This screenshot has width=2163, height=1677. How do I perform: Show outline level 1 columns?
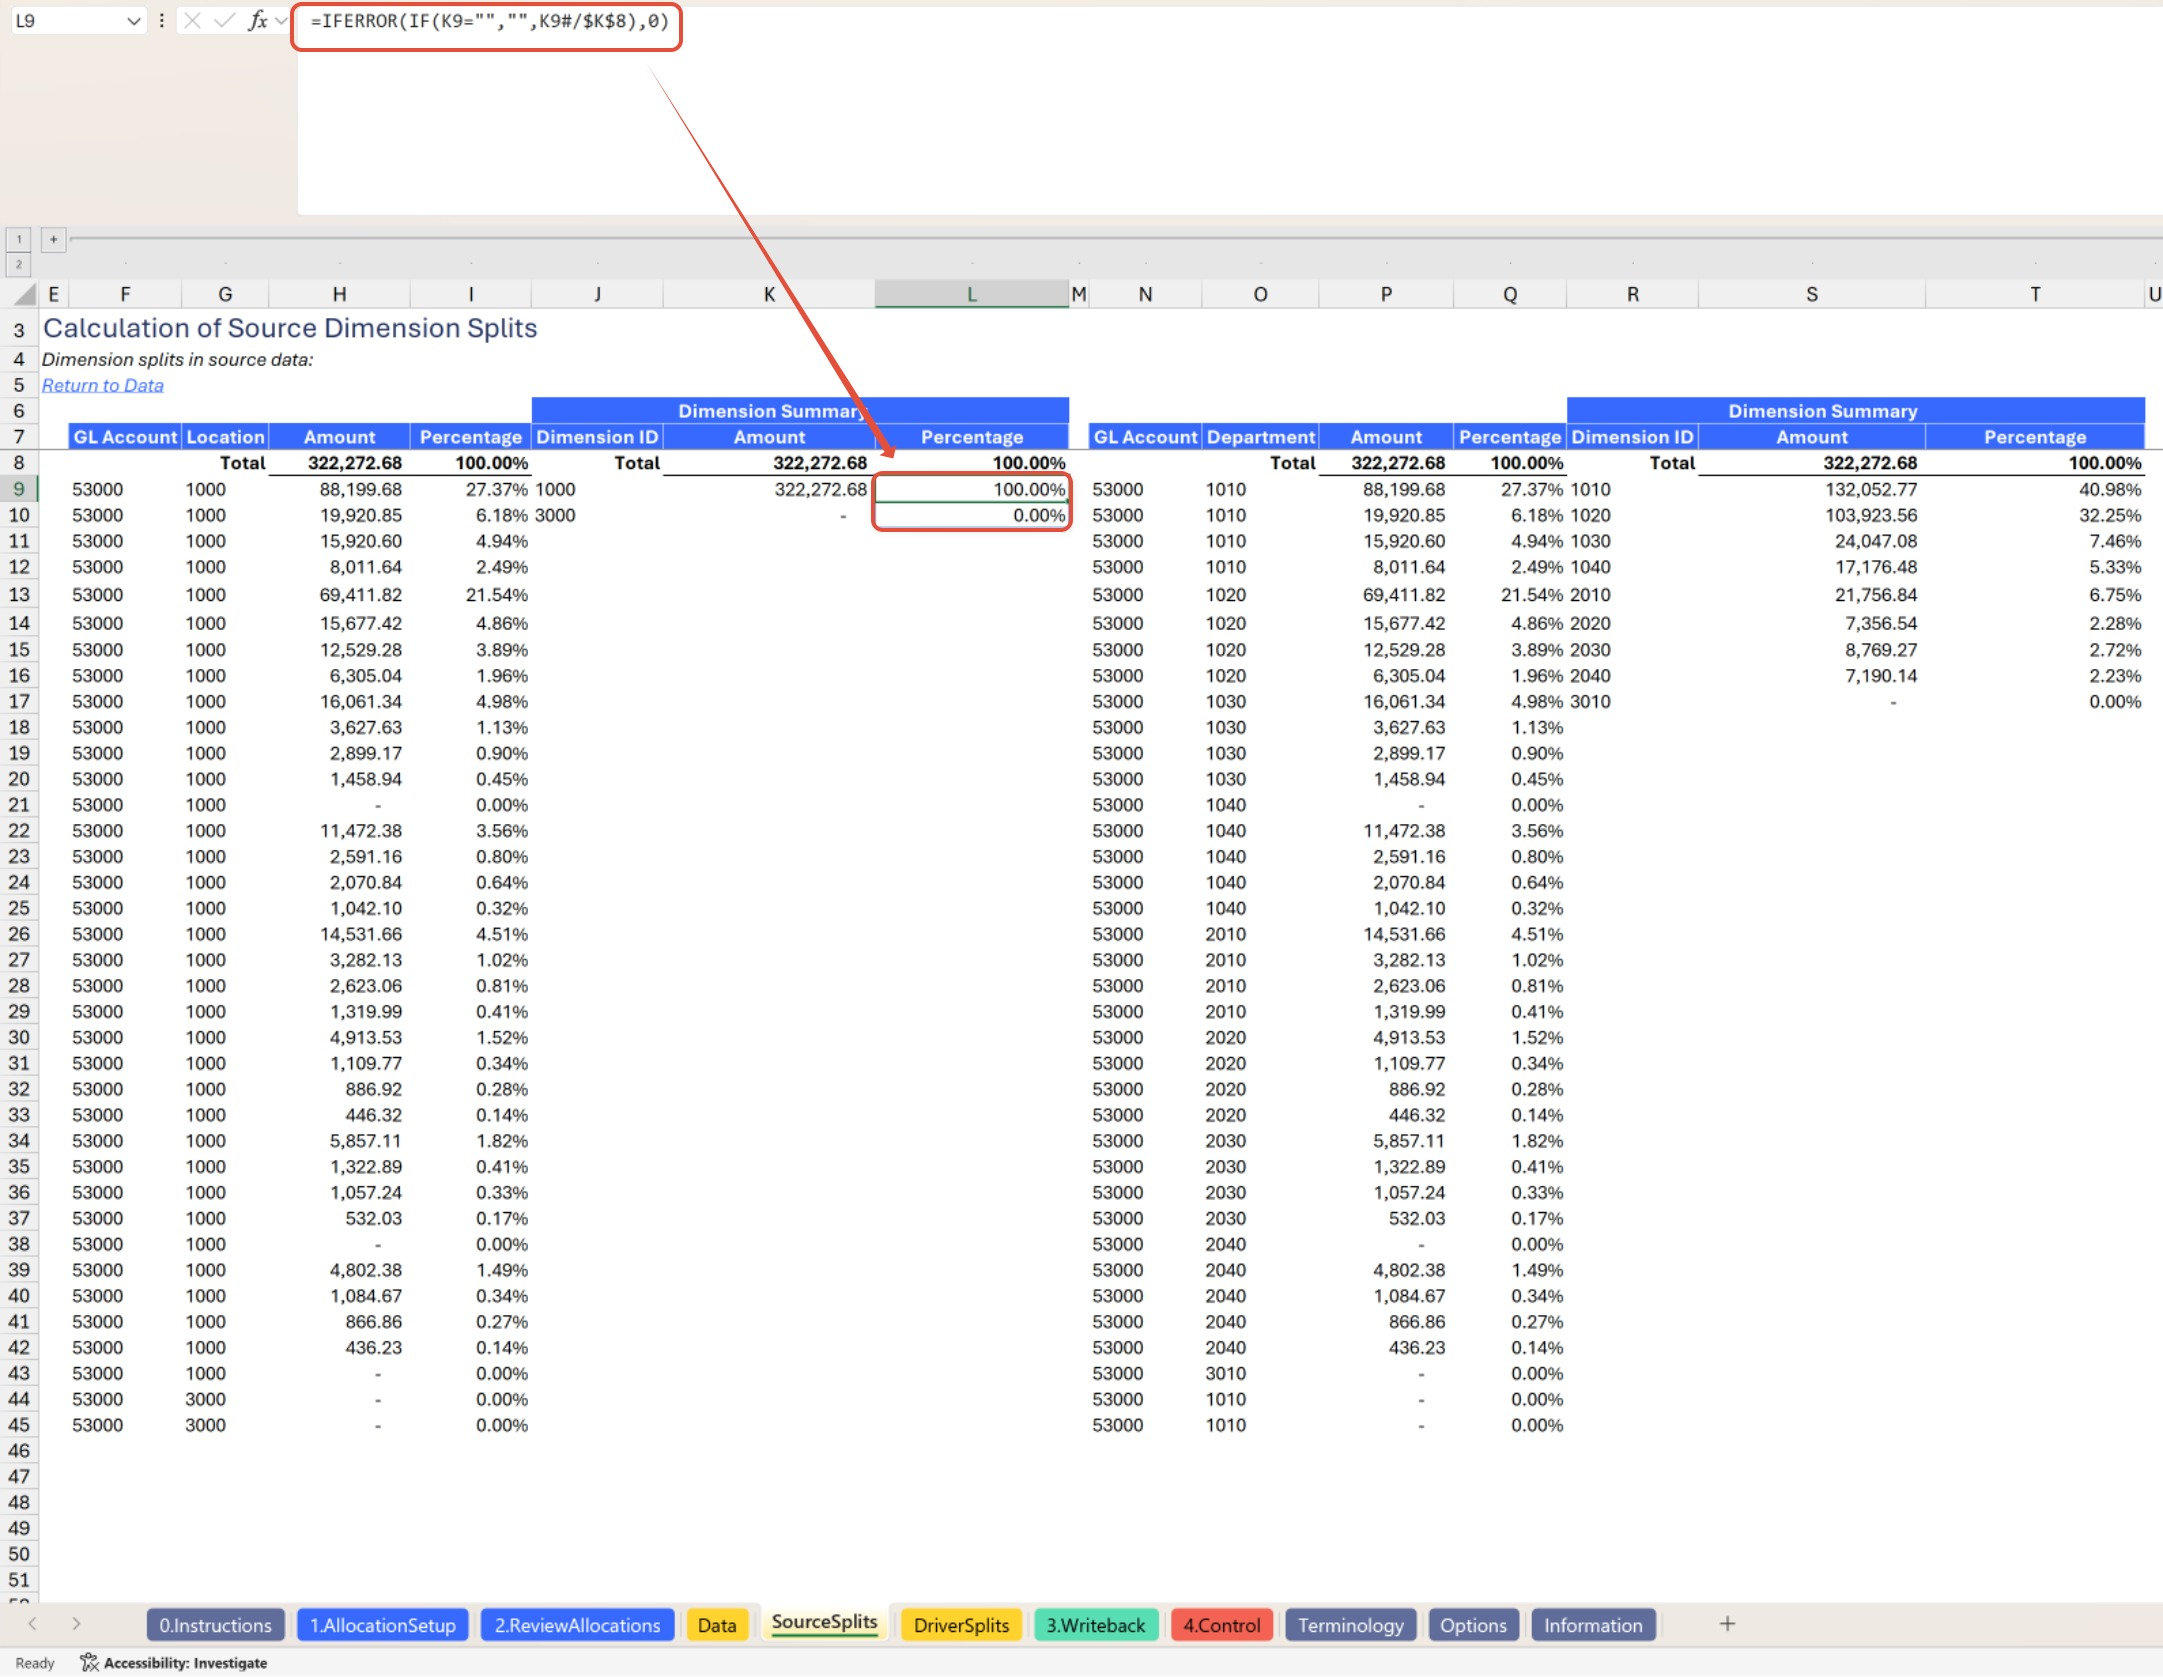coord(18,239)
